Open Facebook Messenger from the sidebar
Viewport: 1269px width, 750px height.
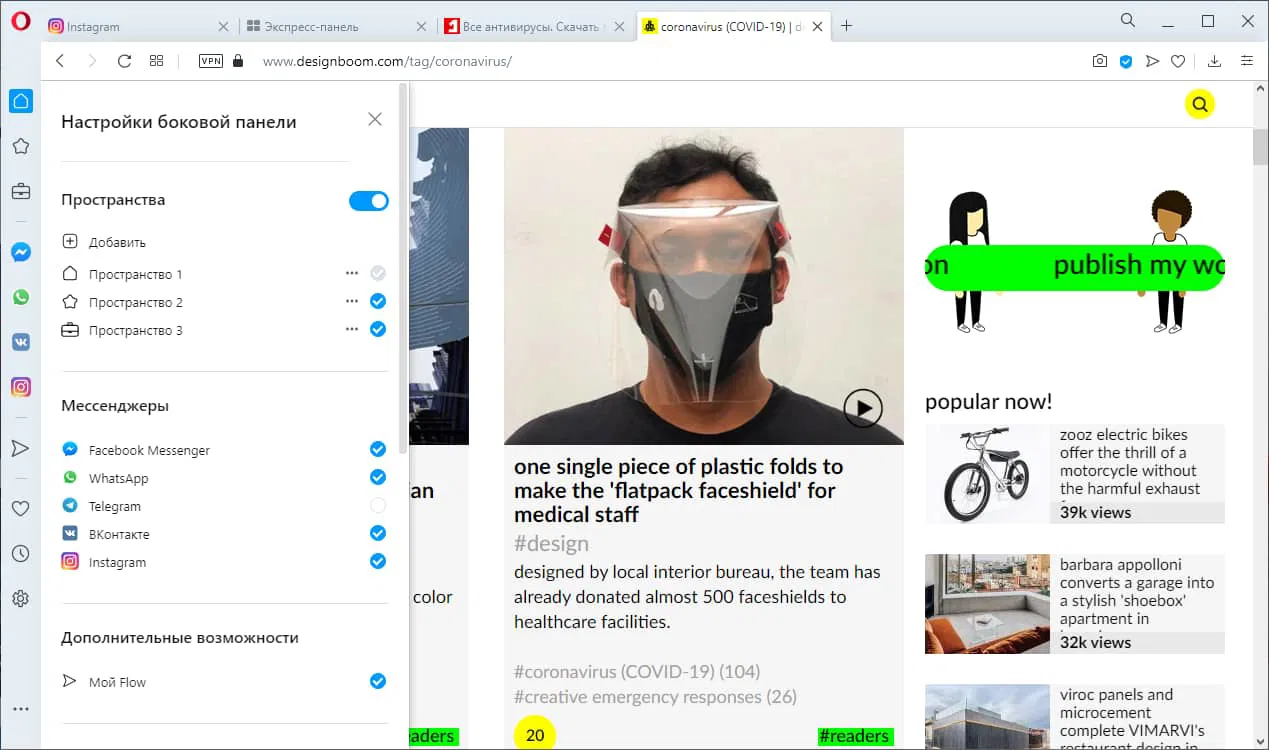[x=21, y=252]
